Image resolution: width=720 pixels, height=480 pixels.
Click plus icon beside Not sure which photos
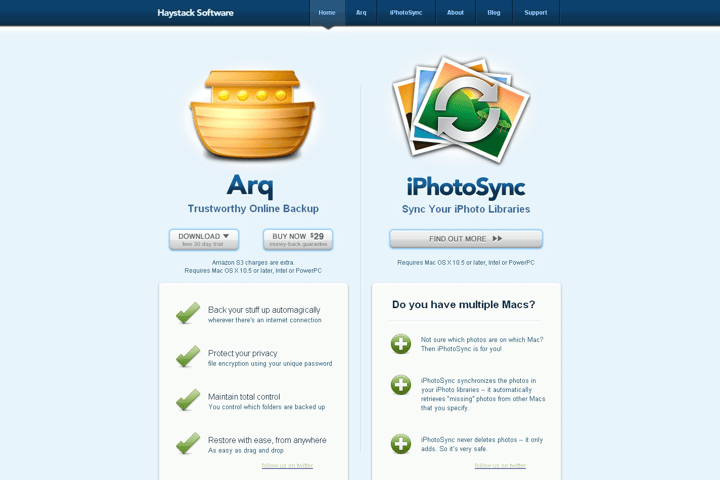pyautogui.click(x=401, y=344)
